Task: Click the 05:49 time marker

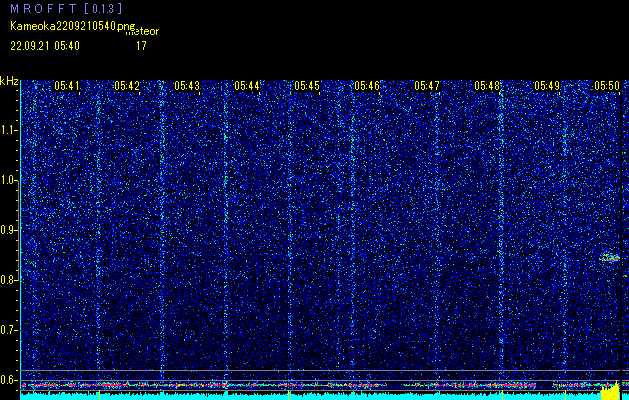Action: (x=547, y=85)
